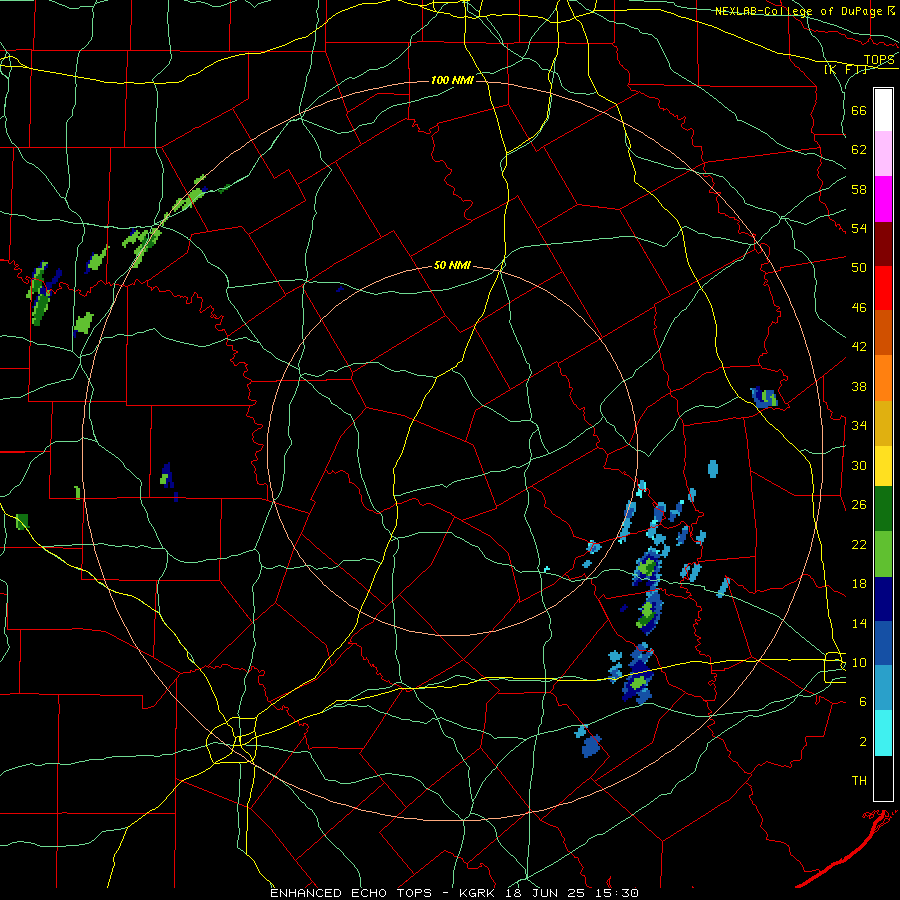Click the dark orange legend band
Screen dimensions: 900x900
click(883, 332)
